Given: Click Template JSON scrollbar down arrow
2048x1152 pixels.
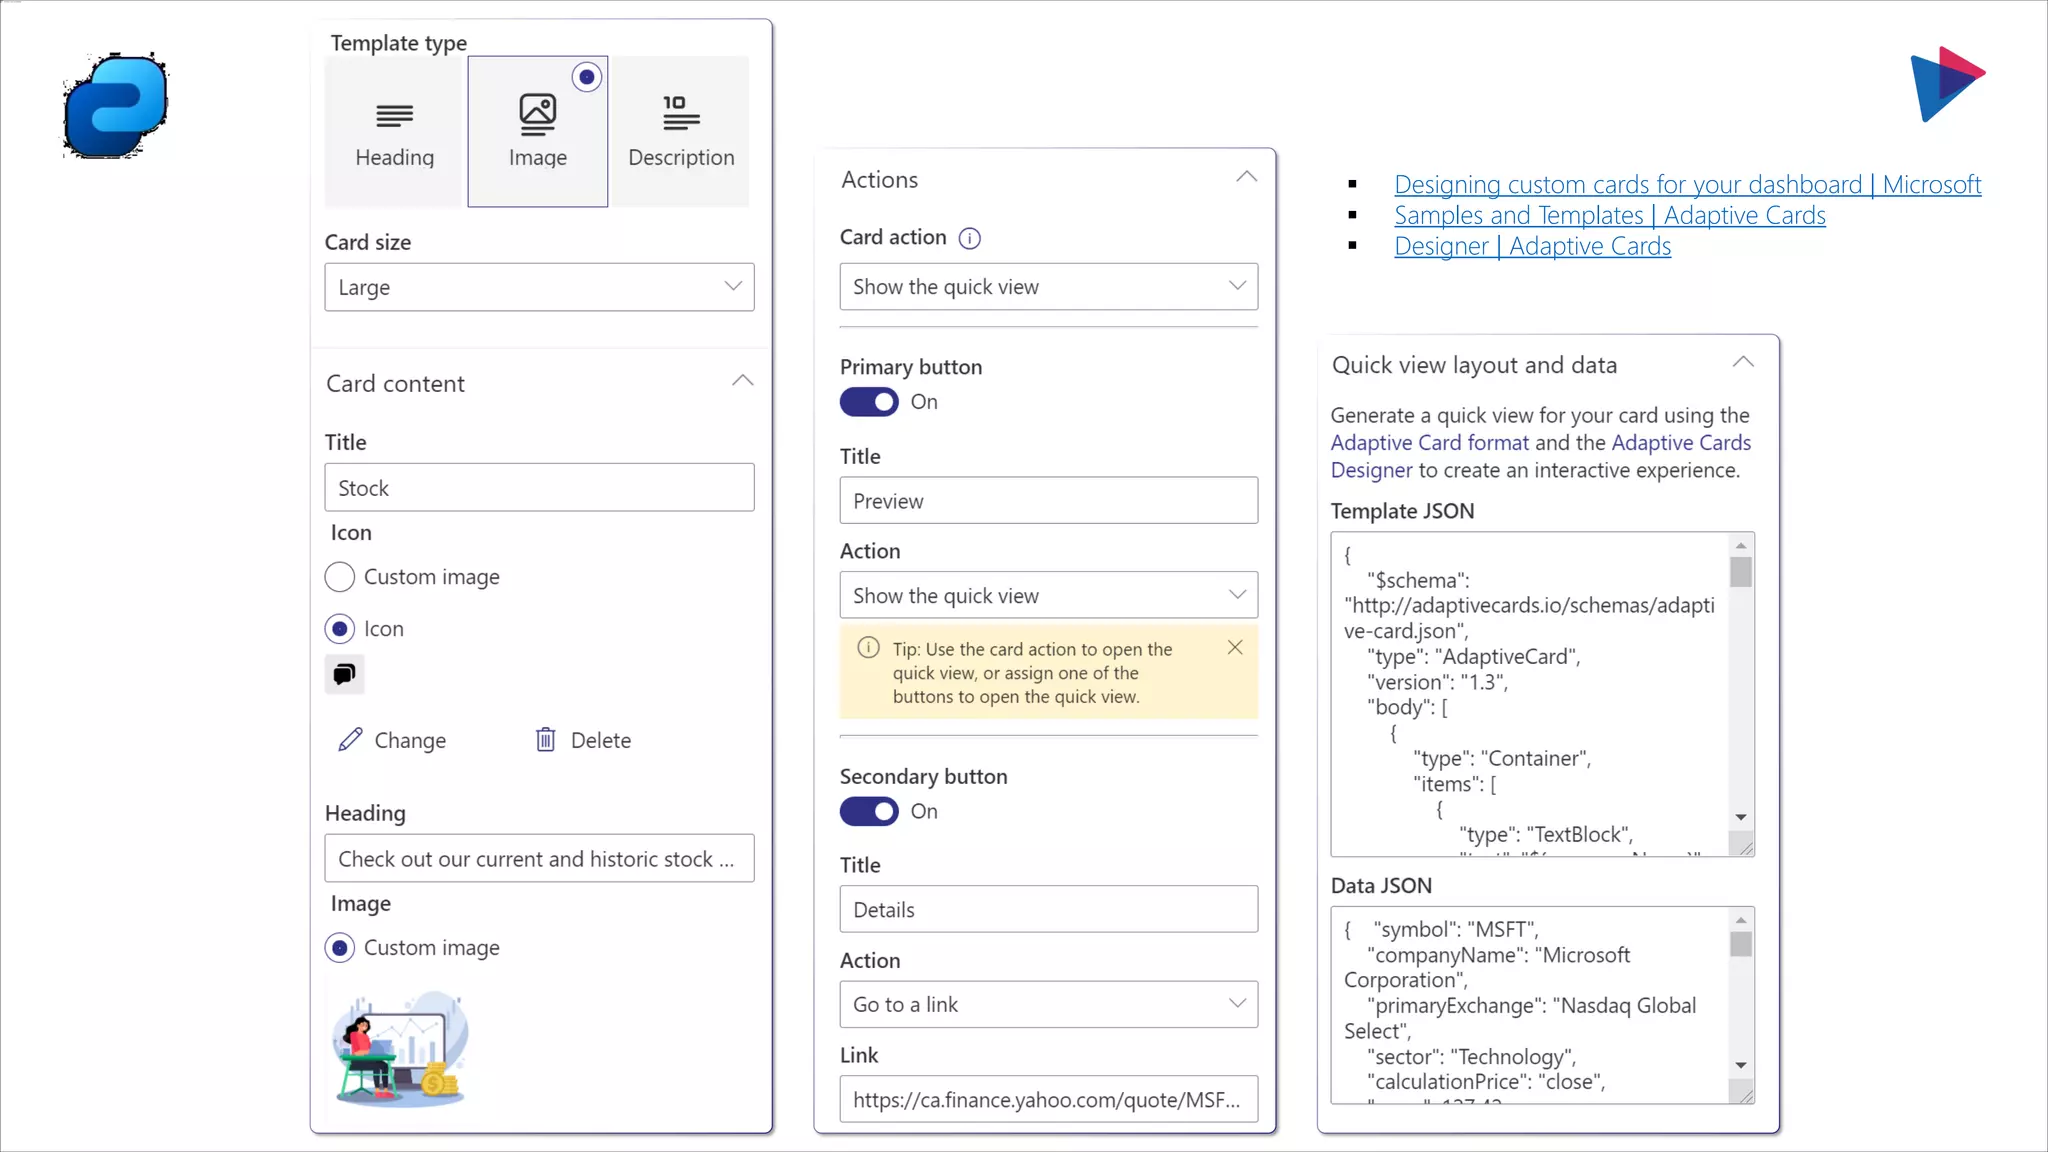Looking at the screenshot, I should [1741, 818].
